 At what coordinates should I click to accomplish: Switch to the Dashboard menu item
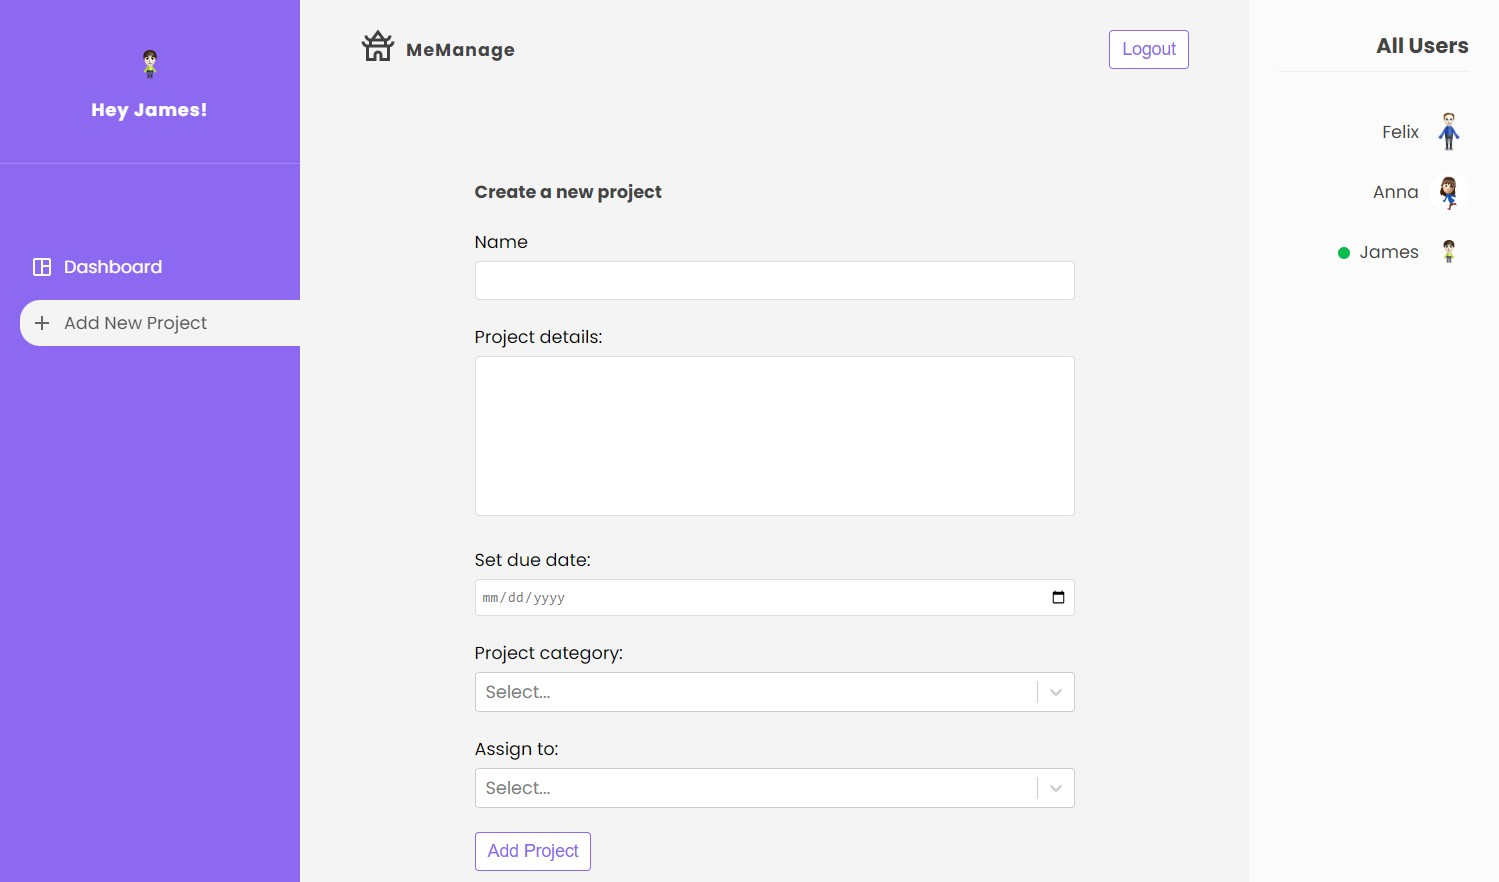(112, 266)
